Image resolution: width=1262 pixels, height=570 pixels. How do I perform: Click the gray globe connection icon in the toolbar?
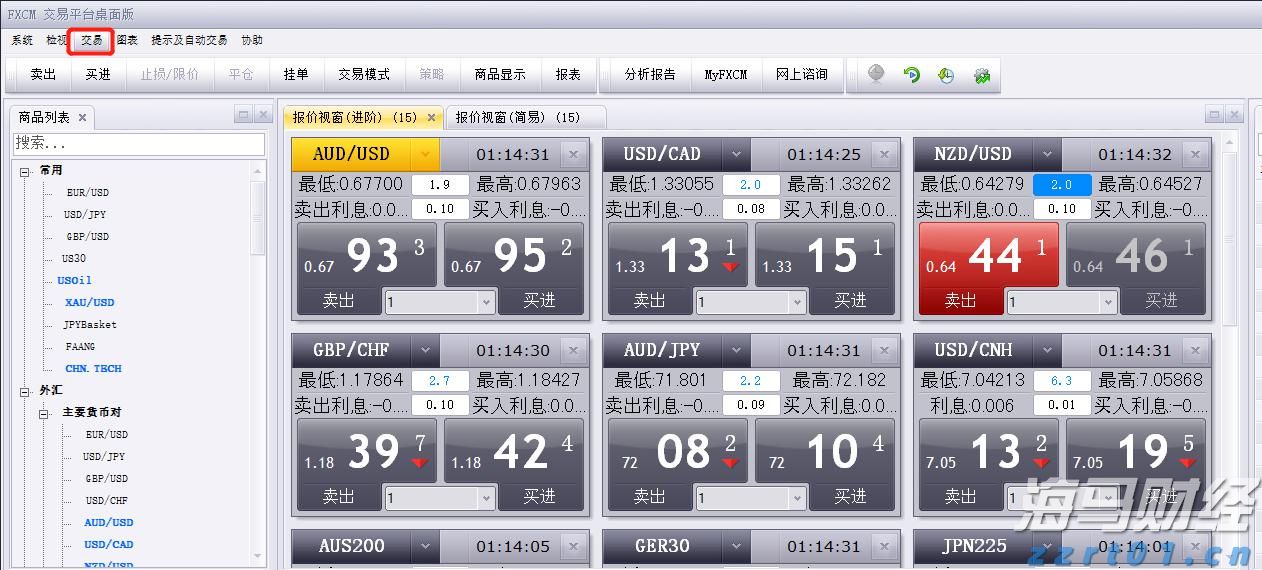pos(876,75)
